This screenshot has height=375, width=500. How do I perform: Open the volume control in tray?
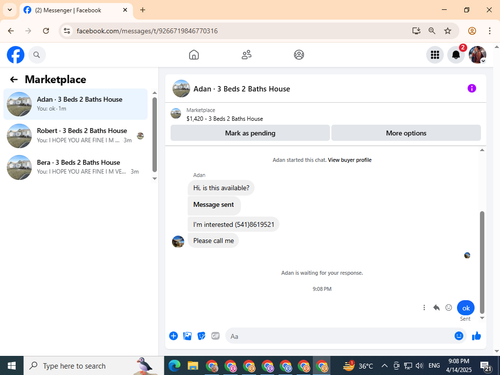pyautogui.click(x=419, y=366)
